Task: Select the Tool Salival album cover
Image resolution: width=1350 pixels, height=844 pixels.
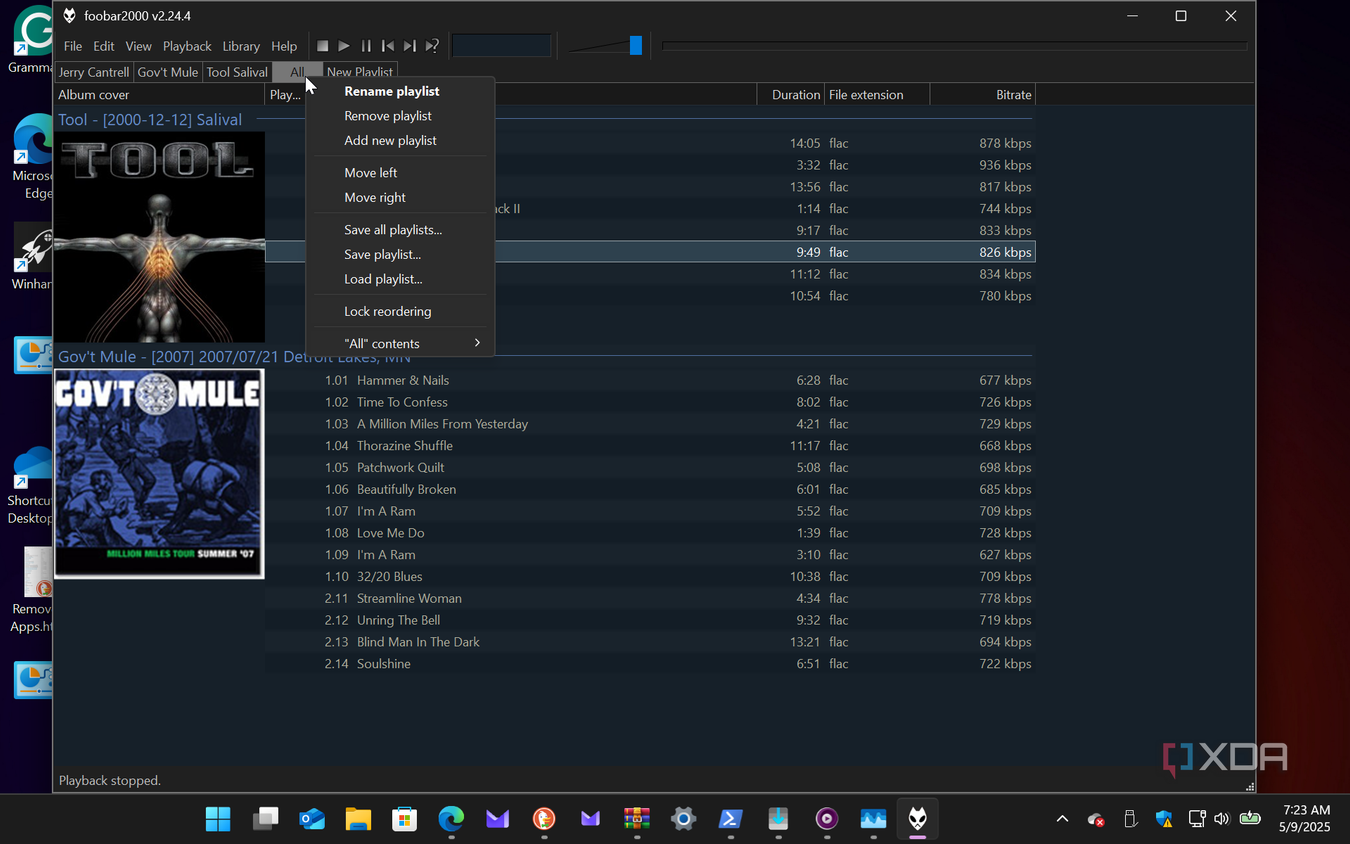Action: 160,238
